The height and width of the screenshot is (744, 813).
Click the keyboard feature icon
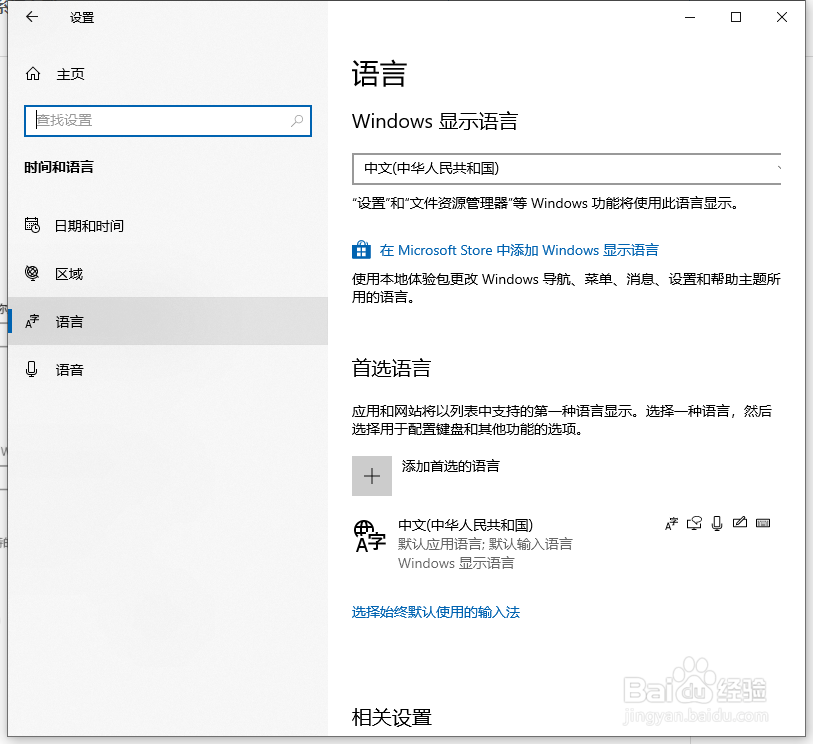tap(763, 523)
